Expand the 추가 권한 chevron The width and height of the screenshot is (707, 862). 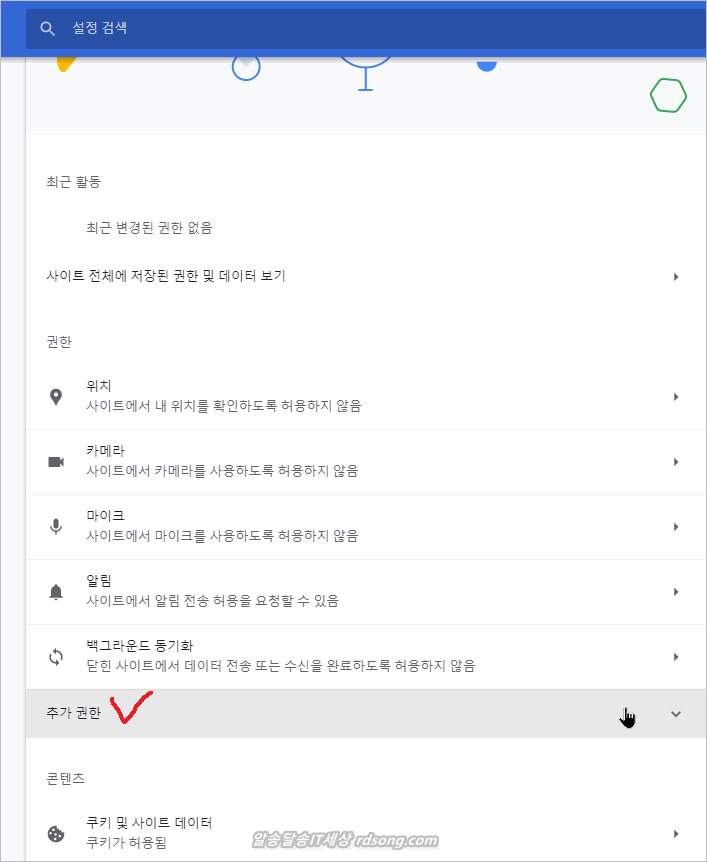click(x=675, y=714)
